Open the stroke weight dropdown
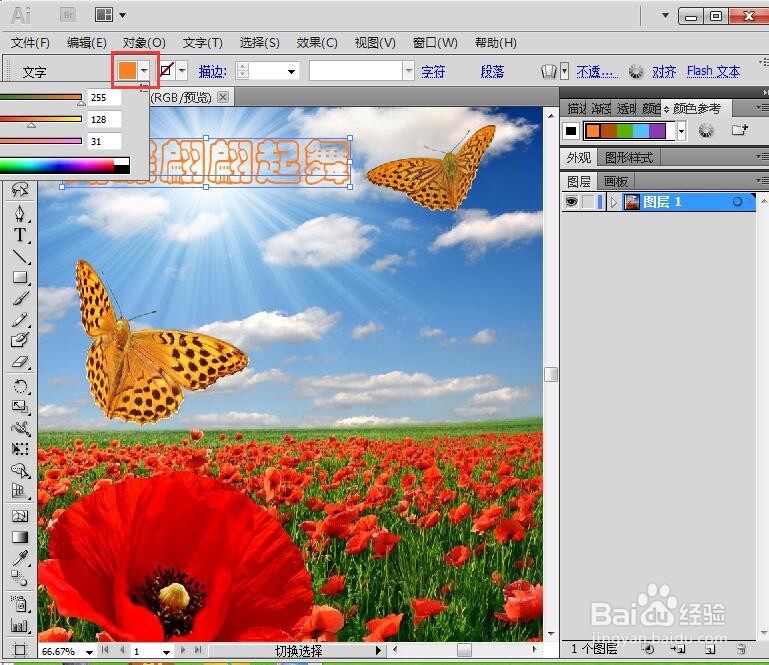Image resolution: width=769 pixels, height=665 pixels. 291,72
